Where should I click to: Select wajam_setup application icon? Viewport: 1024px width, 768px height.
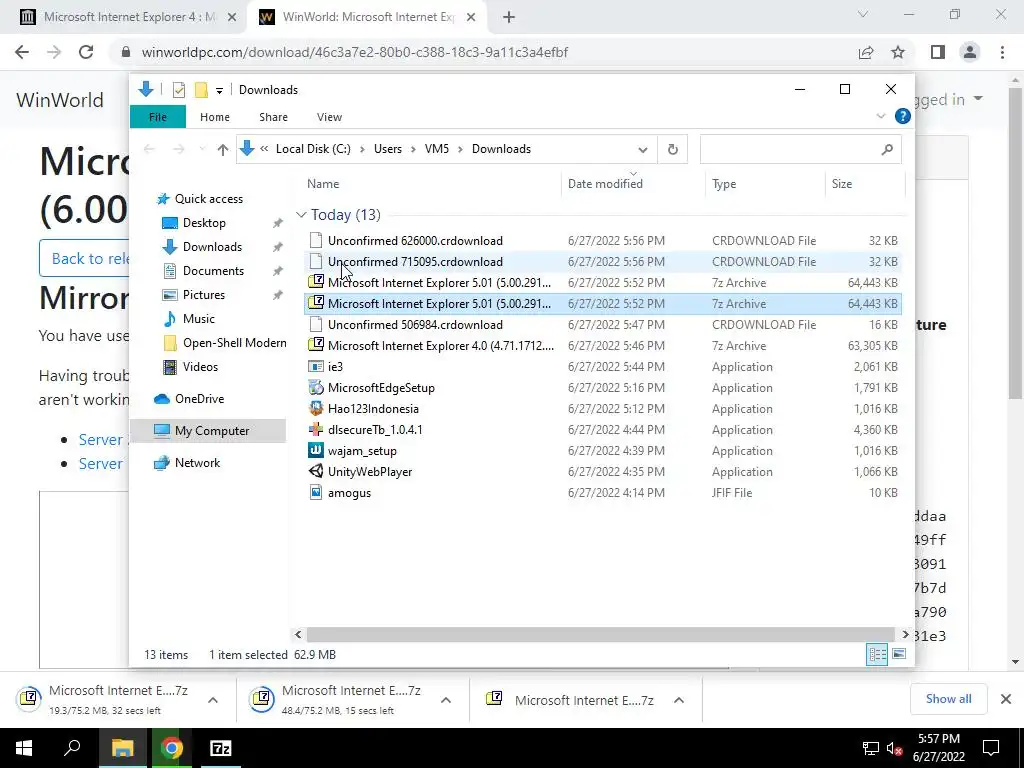pos(316,451)
